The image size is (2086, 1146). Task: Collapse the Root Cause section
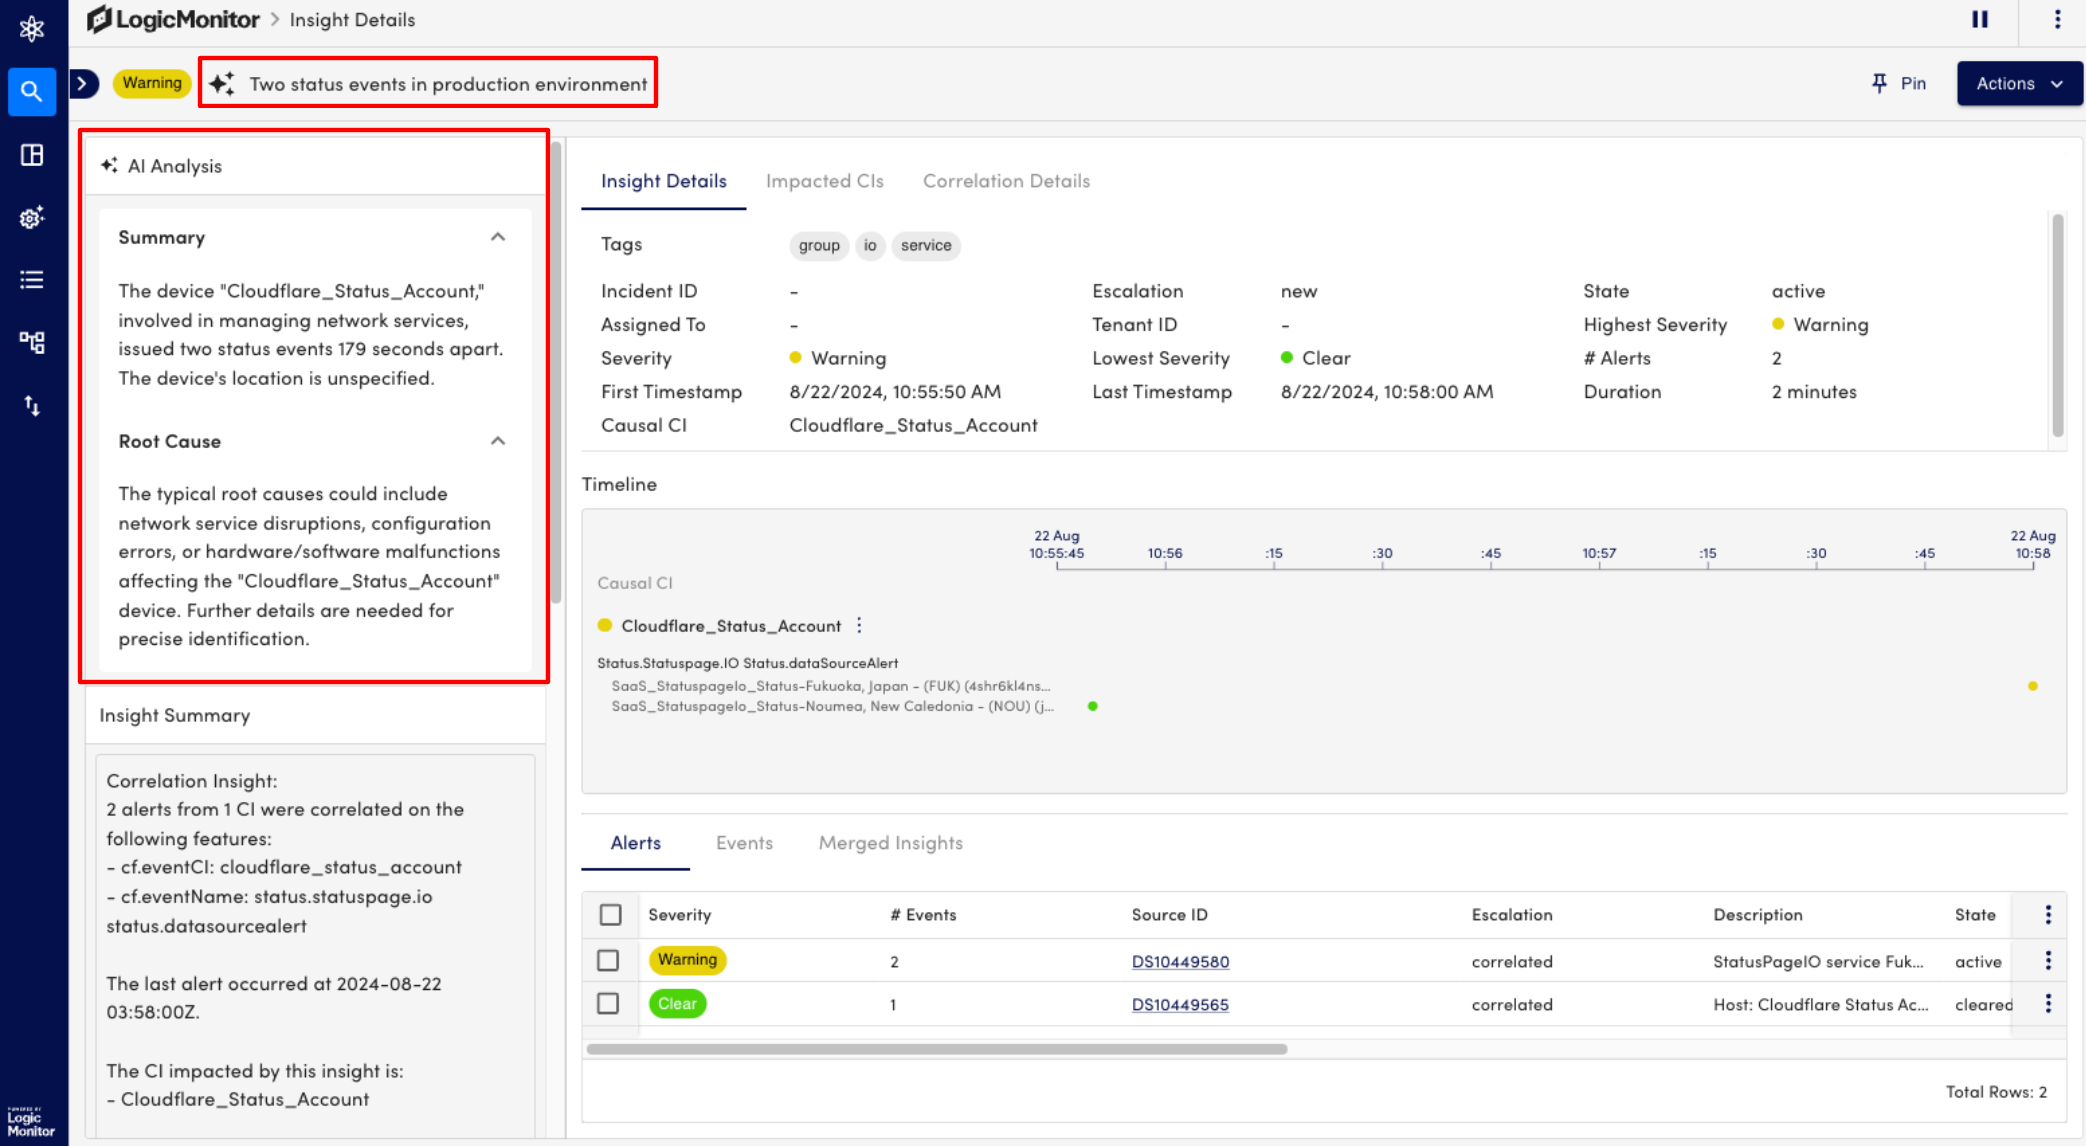point(498,441)
